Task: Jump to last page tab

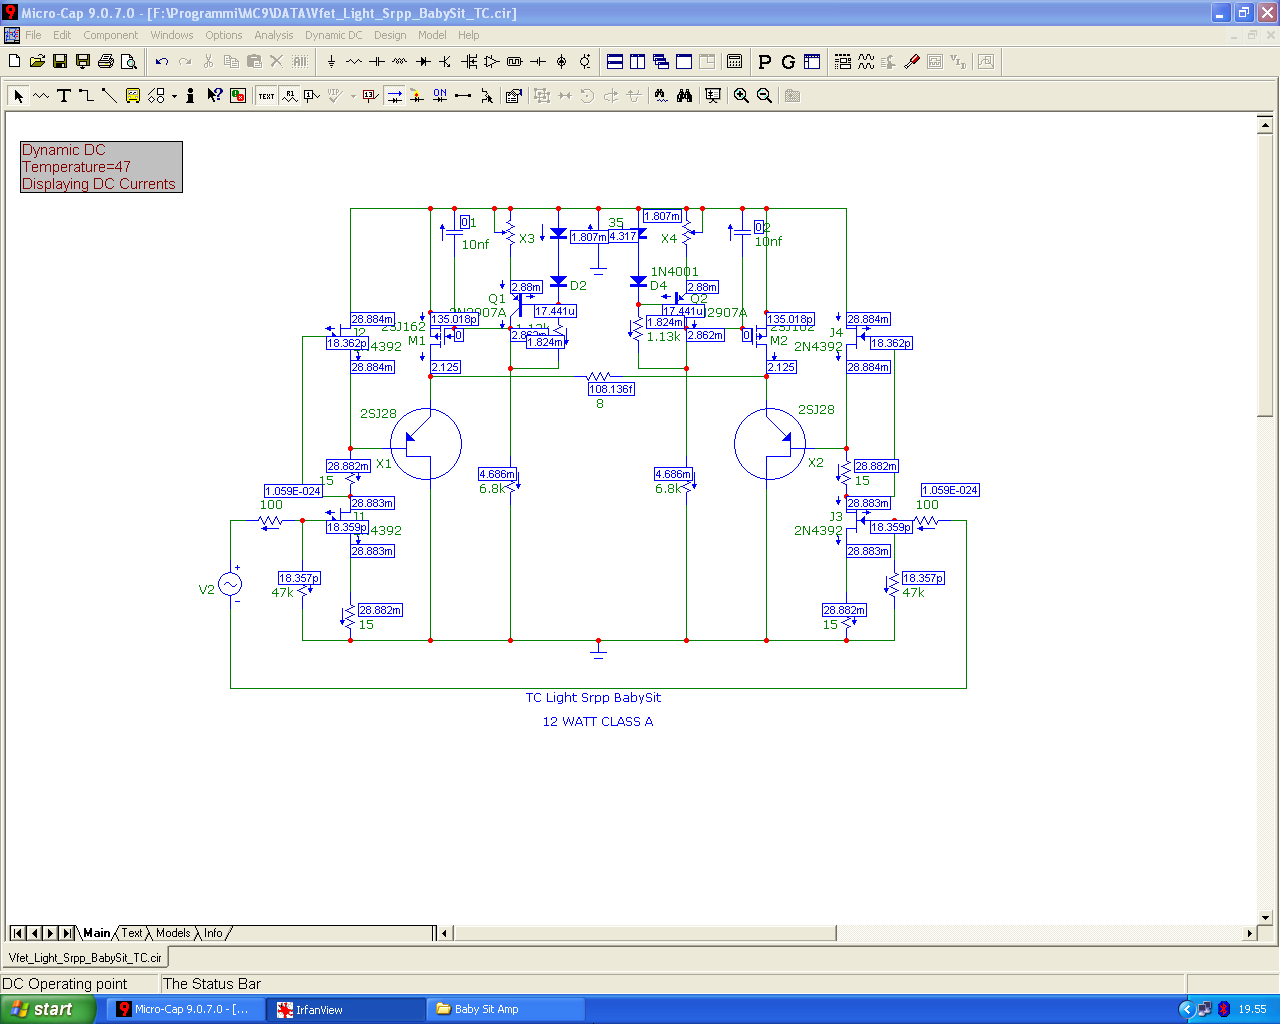Action: 66,933
